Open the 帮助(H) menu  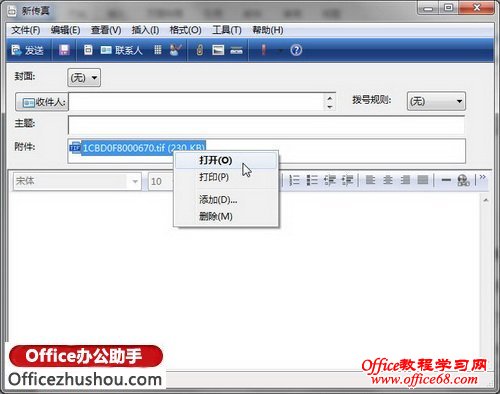pos(268,30)
